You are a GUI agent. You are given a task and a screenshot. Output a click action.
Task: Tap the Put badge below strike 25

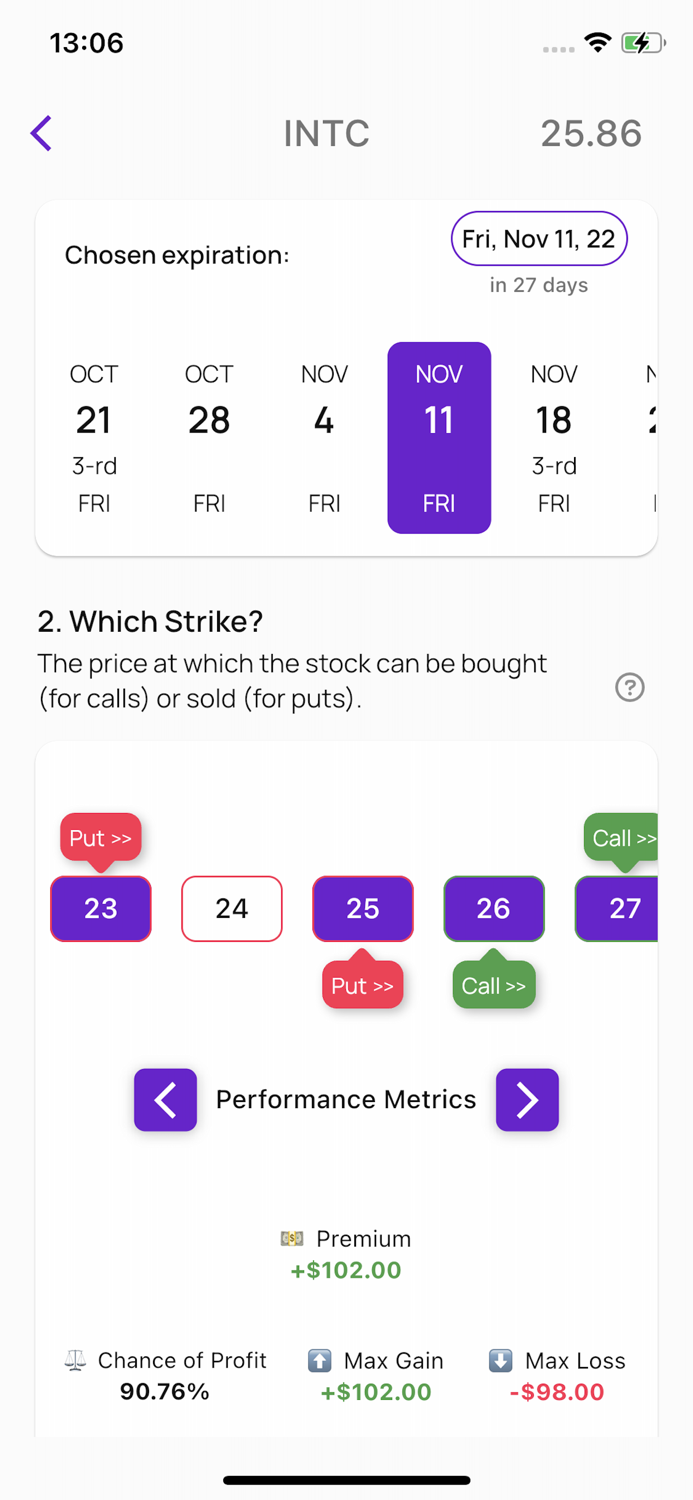[362, 985]
